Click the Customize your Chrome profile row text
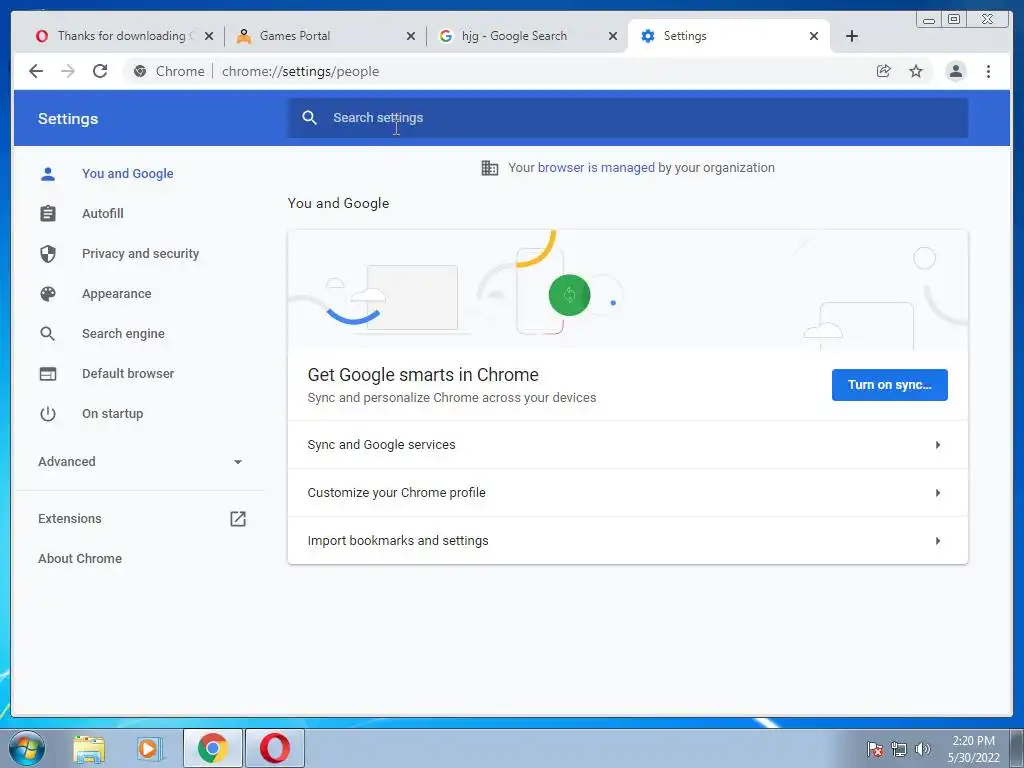This screenshot has width=1024, height=768. [x=396, y=493]
